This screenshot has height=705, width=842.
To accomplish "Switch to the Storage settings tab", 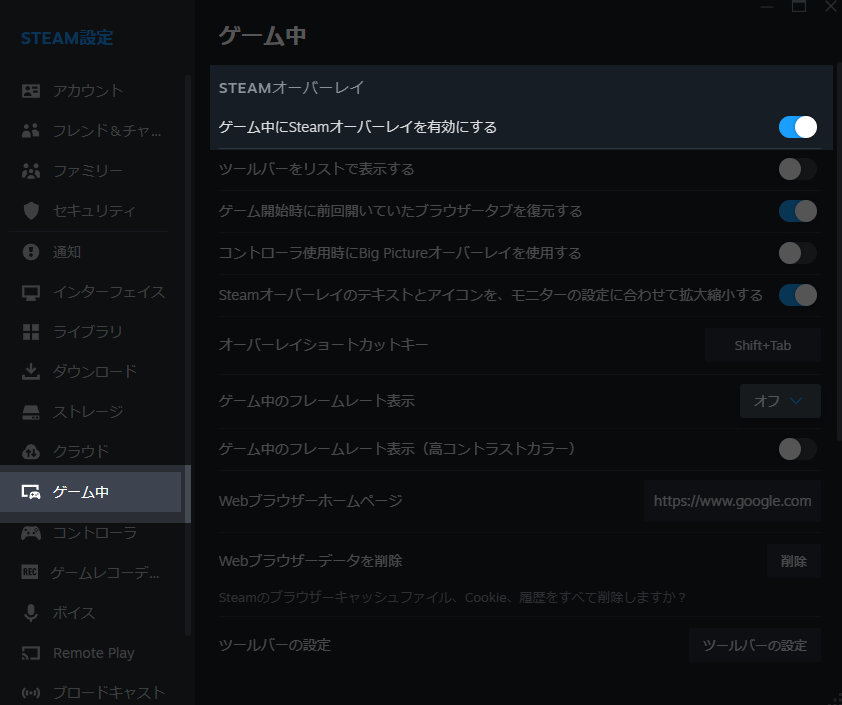I will pyautogui.click(x=88, y=412).
